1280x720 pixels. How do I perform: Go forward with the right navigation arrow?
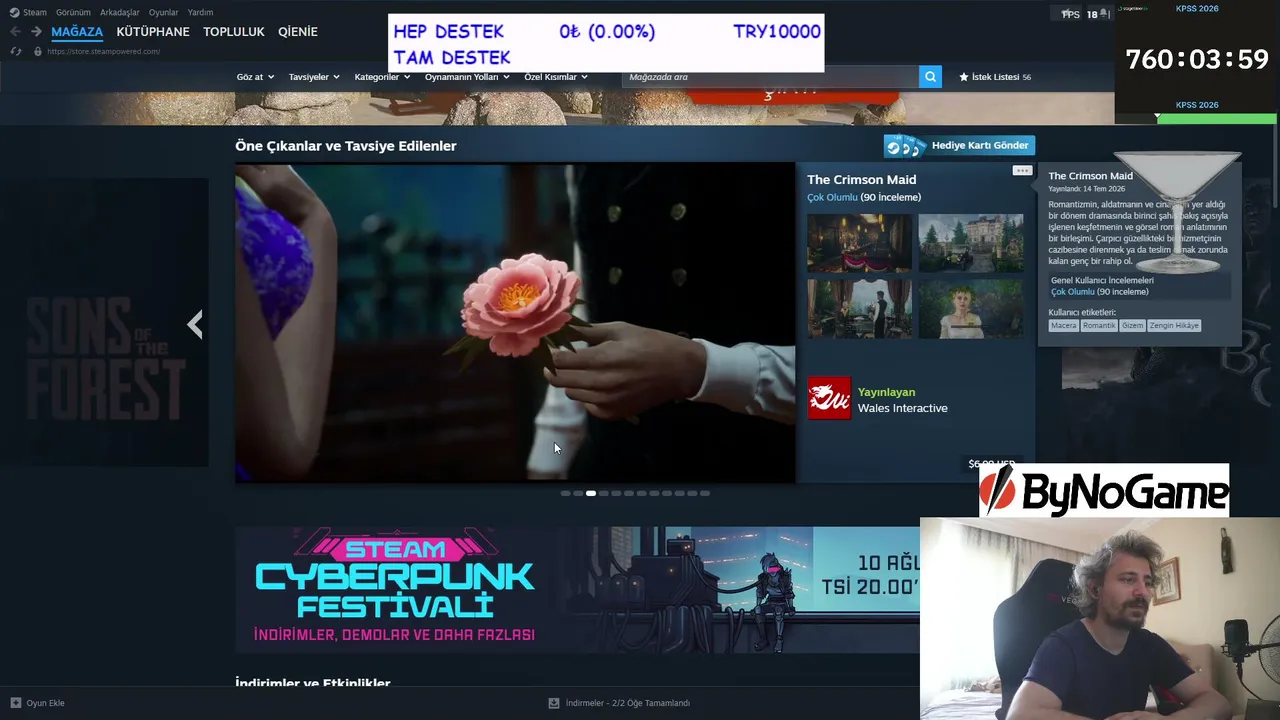pos(36,31)
